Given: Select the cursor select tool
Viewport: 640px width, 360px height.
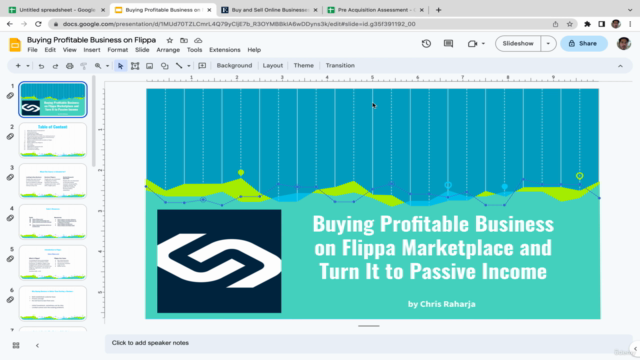Looking at the screenshot, I should click(120, 66).
